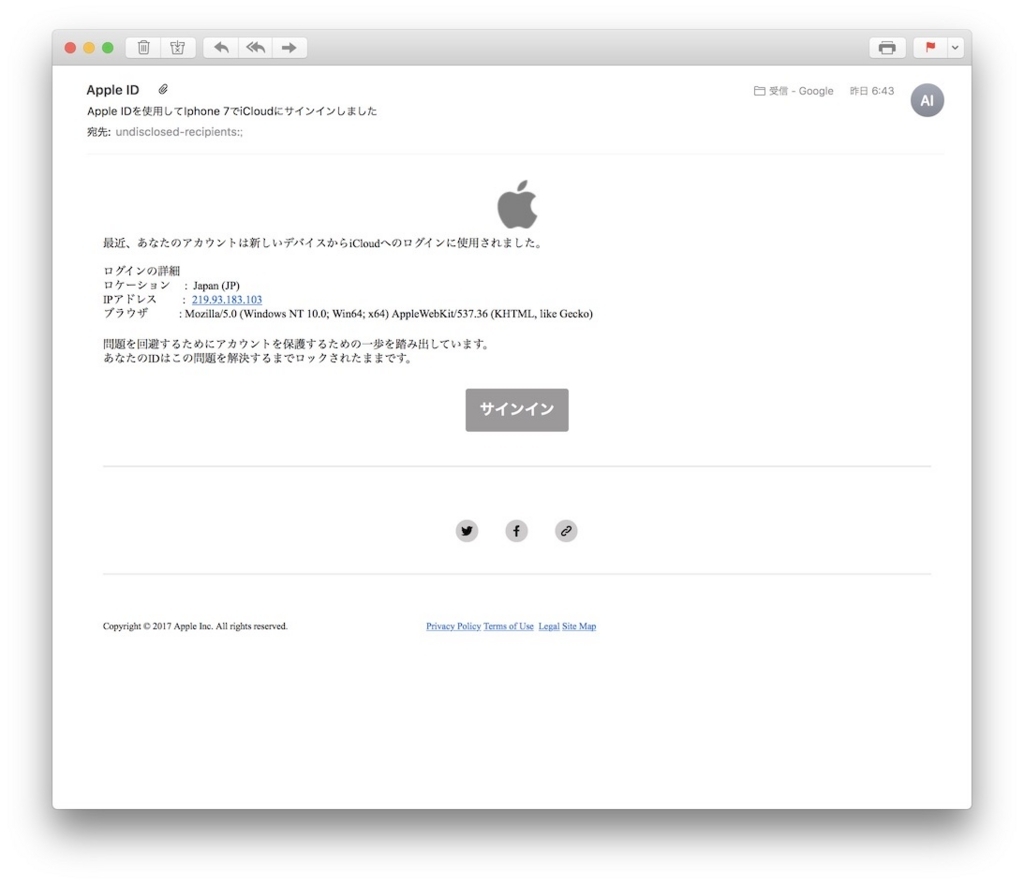This screenshot has width=1024, height=884.
Task: Click the Apple logo image
Action: tap(517, 204)
